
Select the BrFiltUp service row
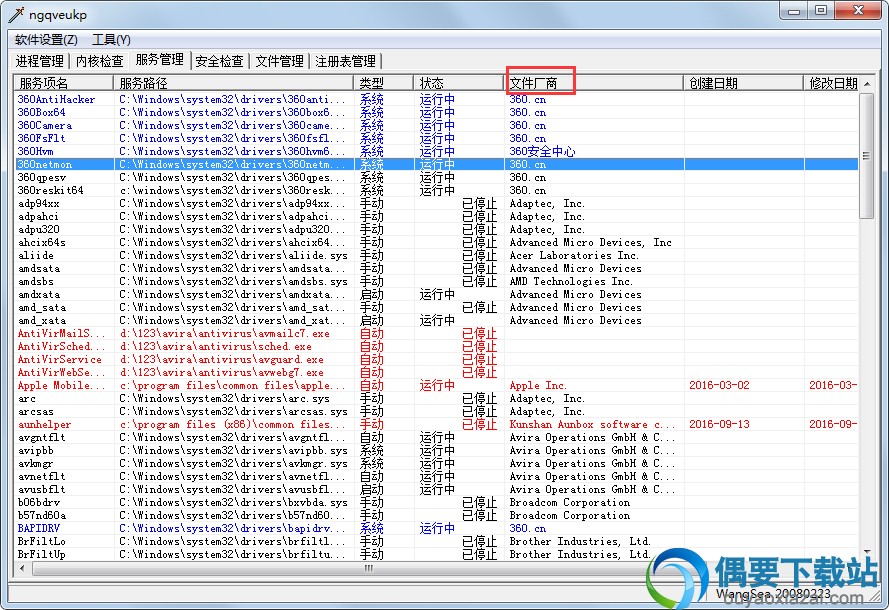[x=437, y=554]
